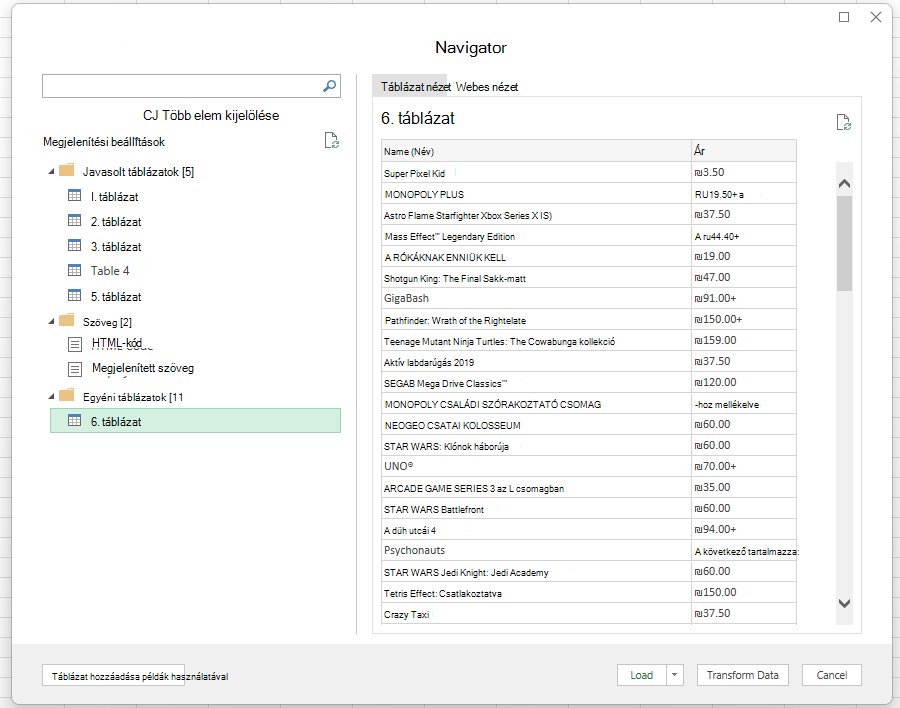Click the 6. táblázat preview heading
The image size is (900, 708).
417,118
